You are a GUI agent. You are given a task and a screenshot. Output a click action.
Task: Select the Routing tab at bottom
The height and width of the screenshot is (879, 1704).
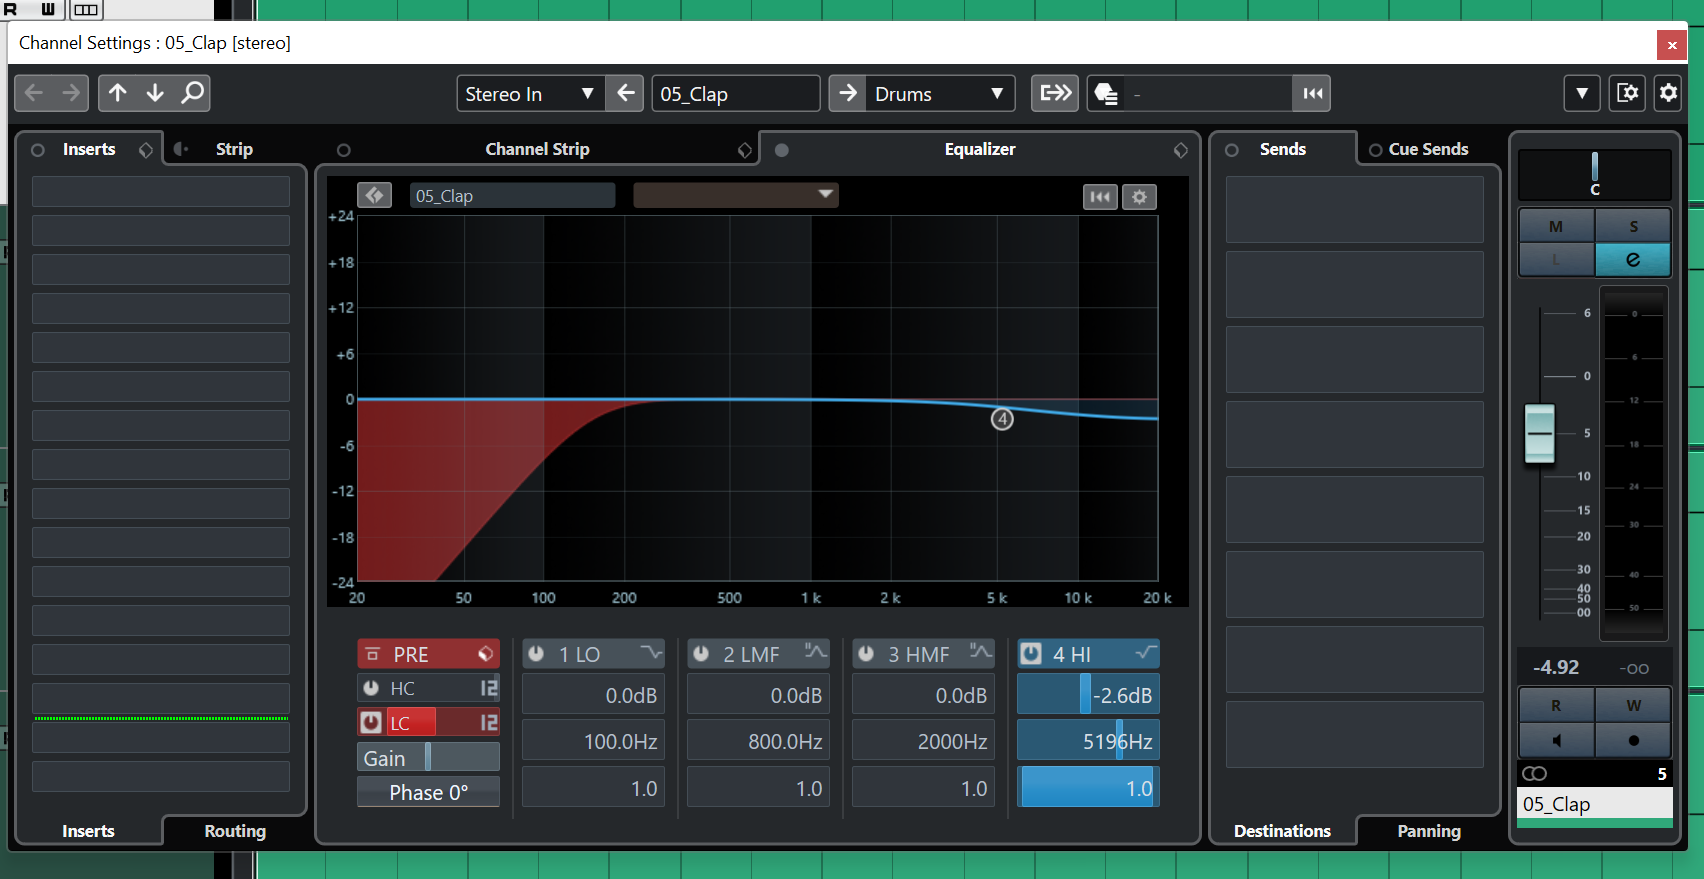[x=235, y=831]
